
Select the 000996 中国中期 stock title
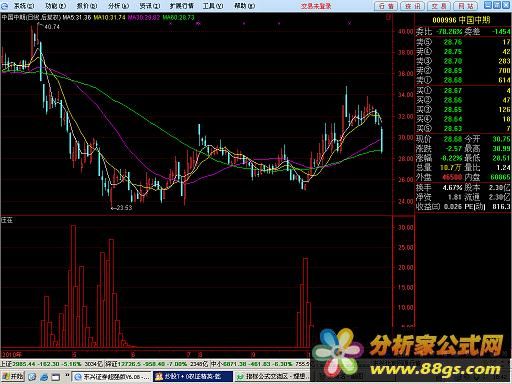(461, 20)
